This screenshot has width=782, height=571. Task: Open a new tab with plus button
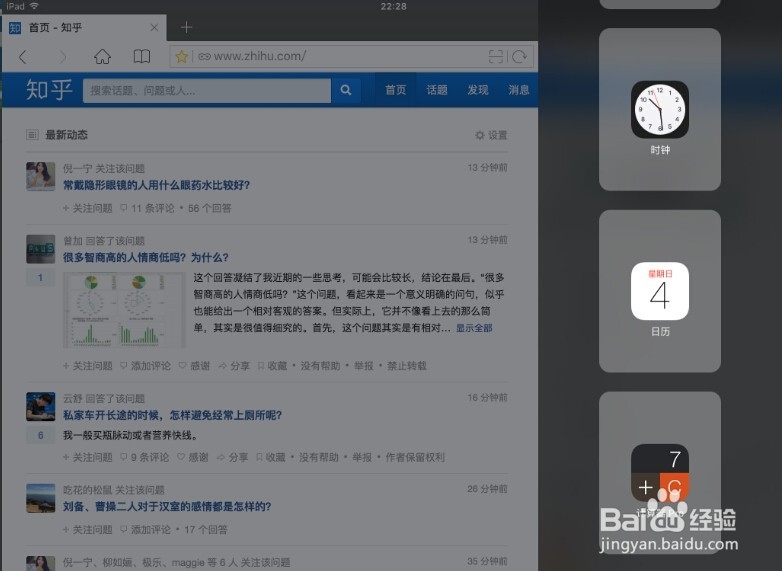tap(186, 27)
